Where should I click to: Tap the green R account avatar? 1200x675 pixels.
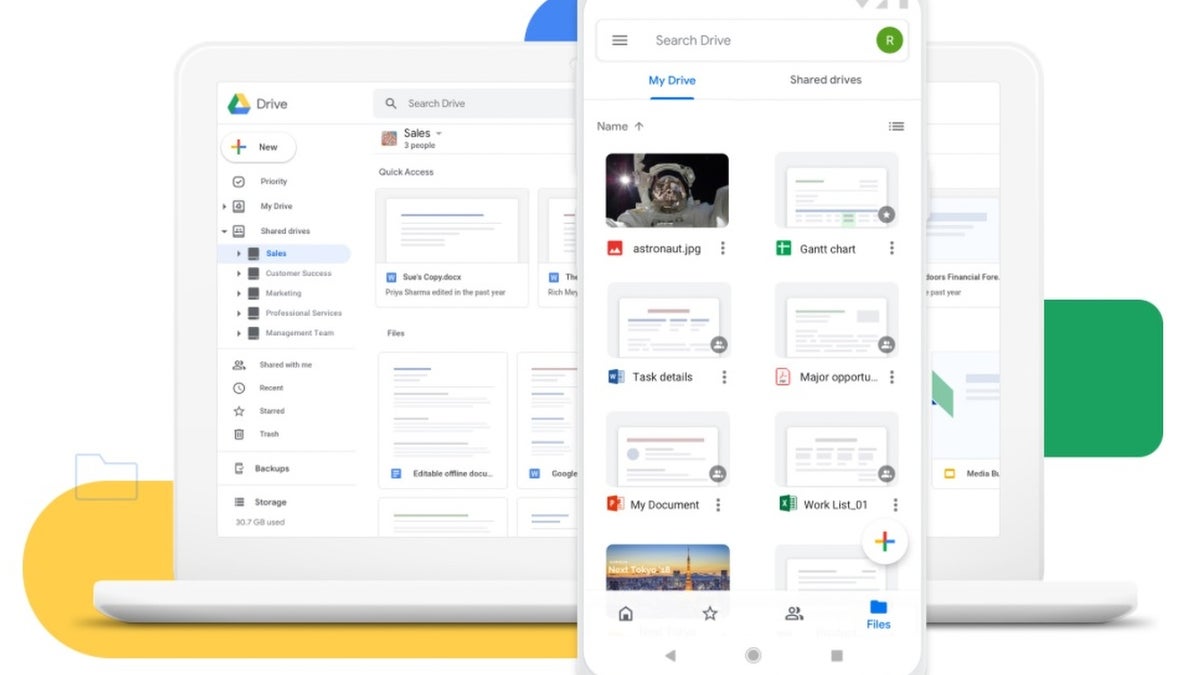point(889,40)
